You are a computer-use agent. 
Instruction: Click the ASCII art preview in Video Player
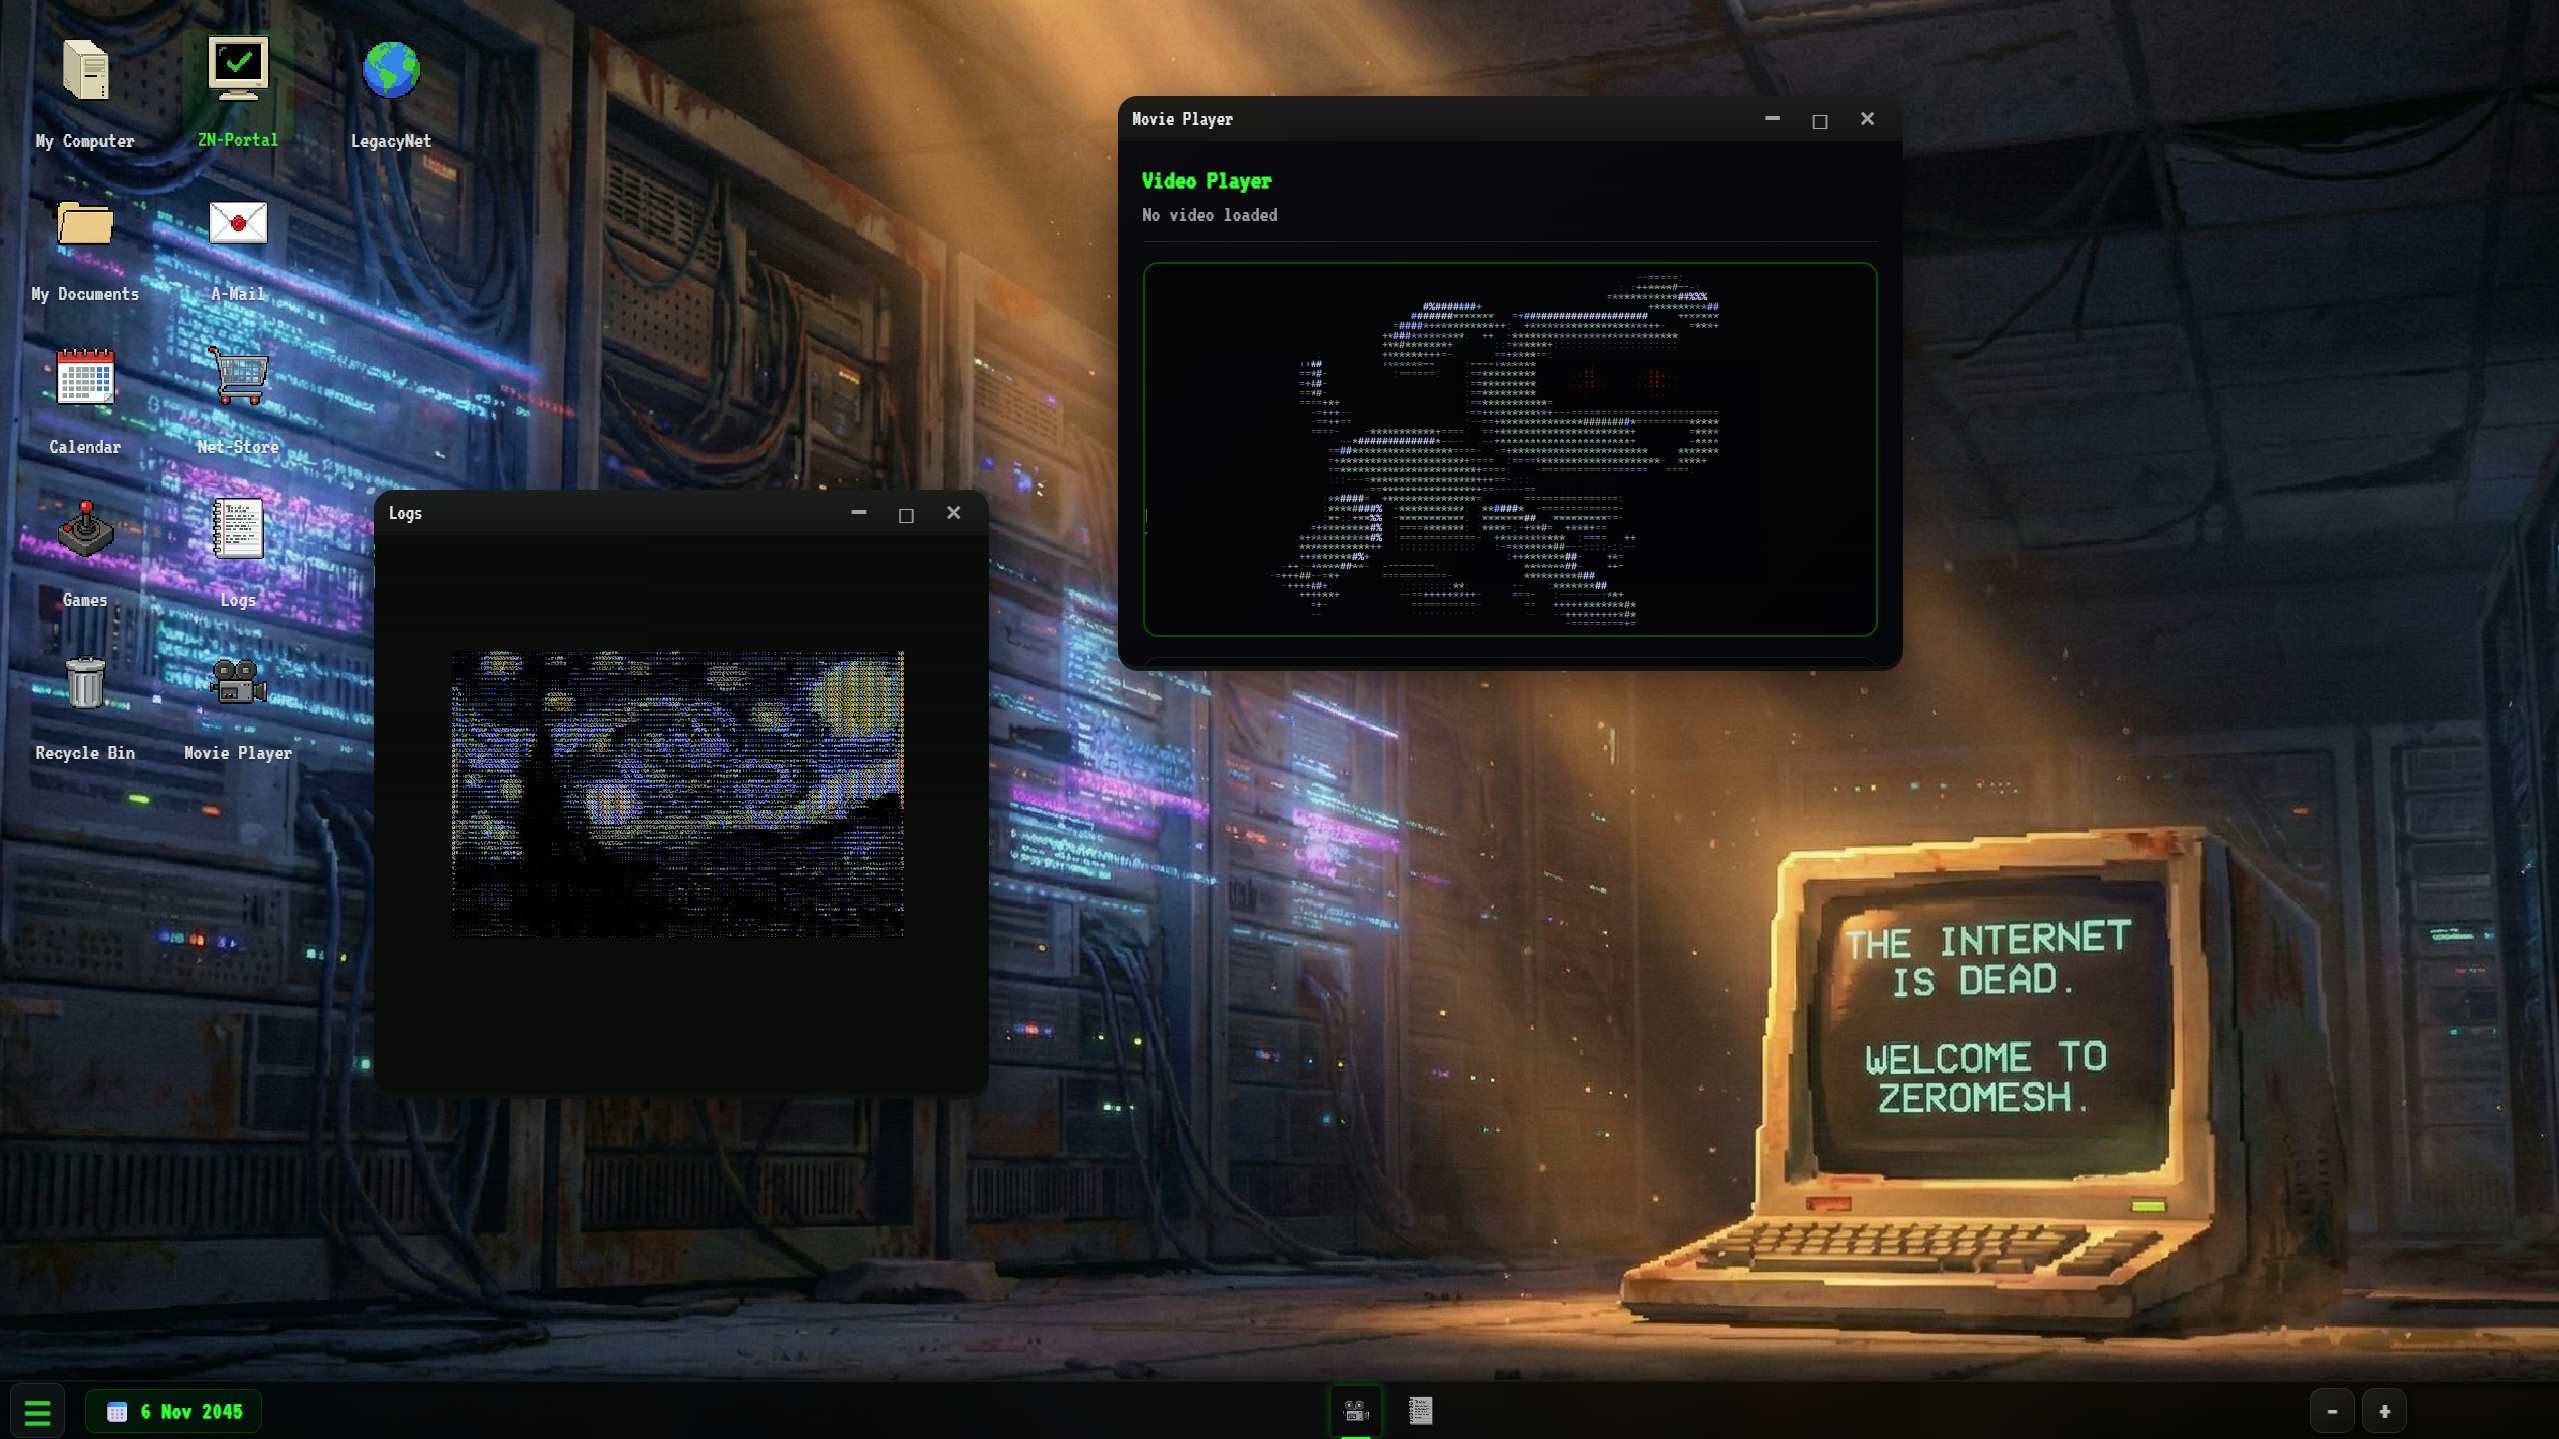coord(1509,452)
